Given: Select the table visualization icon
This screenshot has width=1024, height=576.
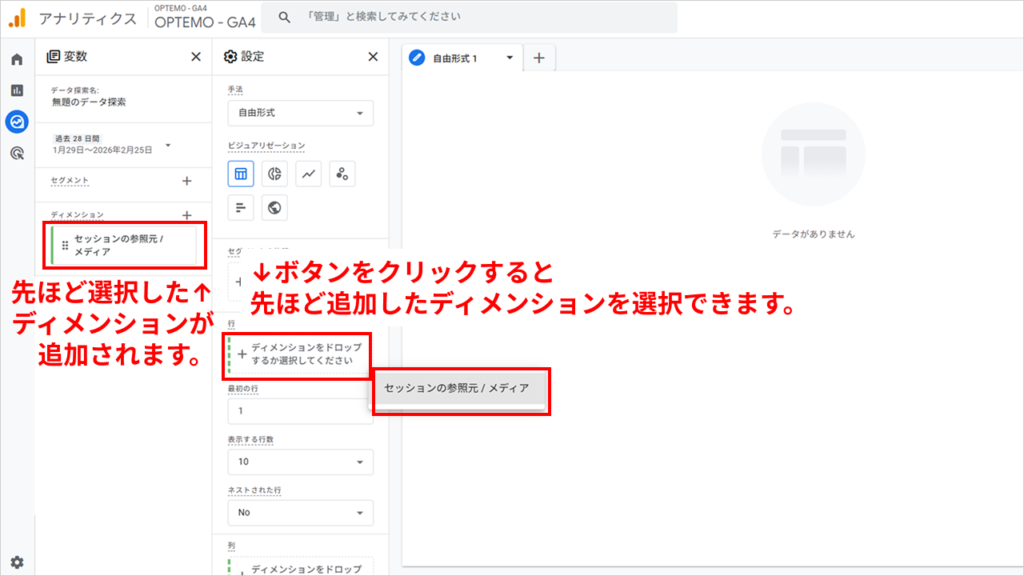Looking at the screenshot, I should [240, 173].
